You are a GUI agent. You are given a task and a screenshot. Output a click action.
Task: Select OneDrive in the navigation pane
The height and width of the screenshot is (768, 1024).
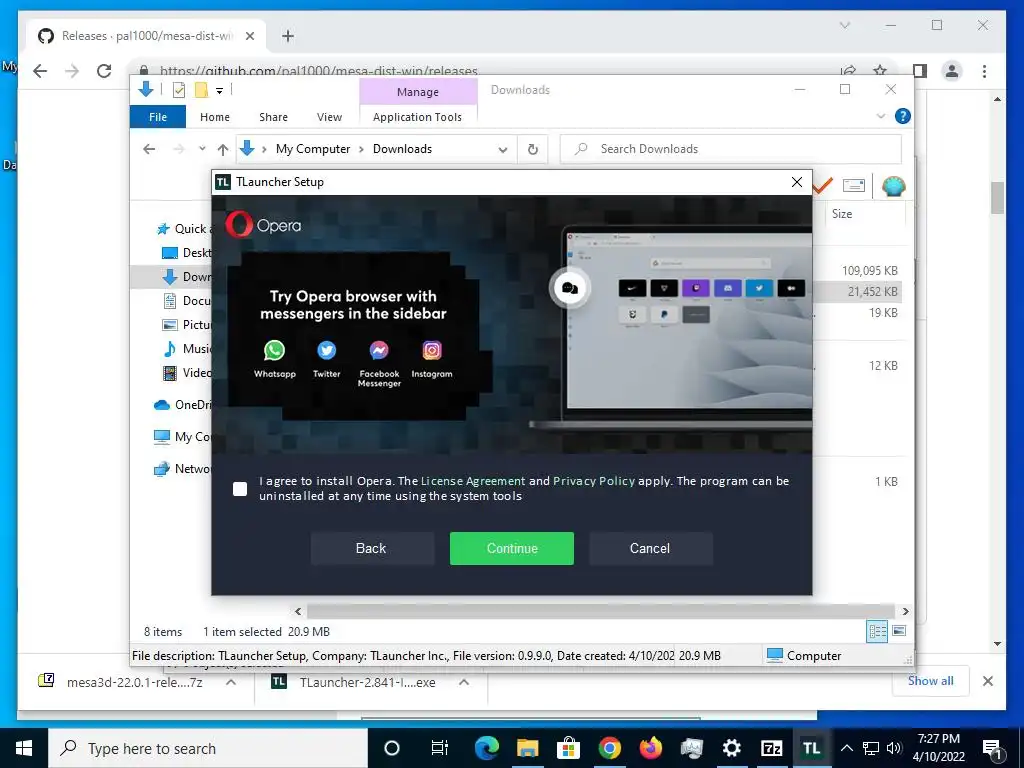182,405
